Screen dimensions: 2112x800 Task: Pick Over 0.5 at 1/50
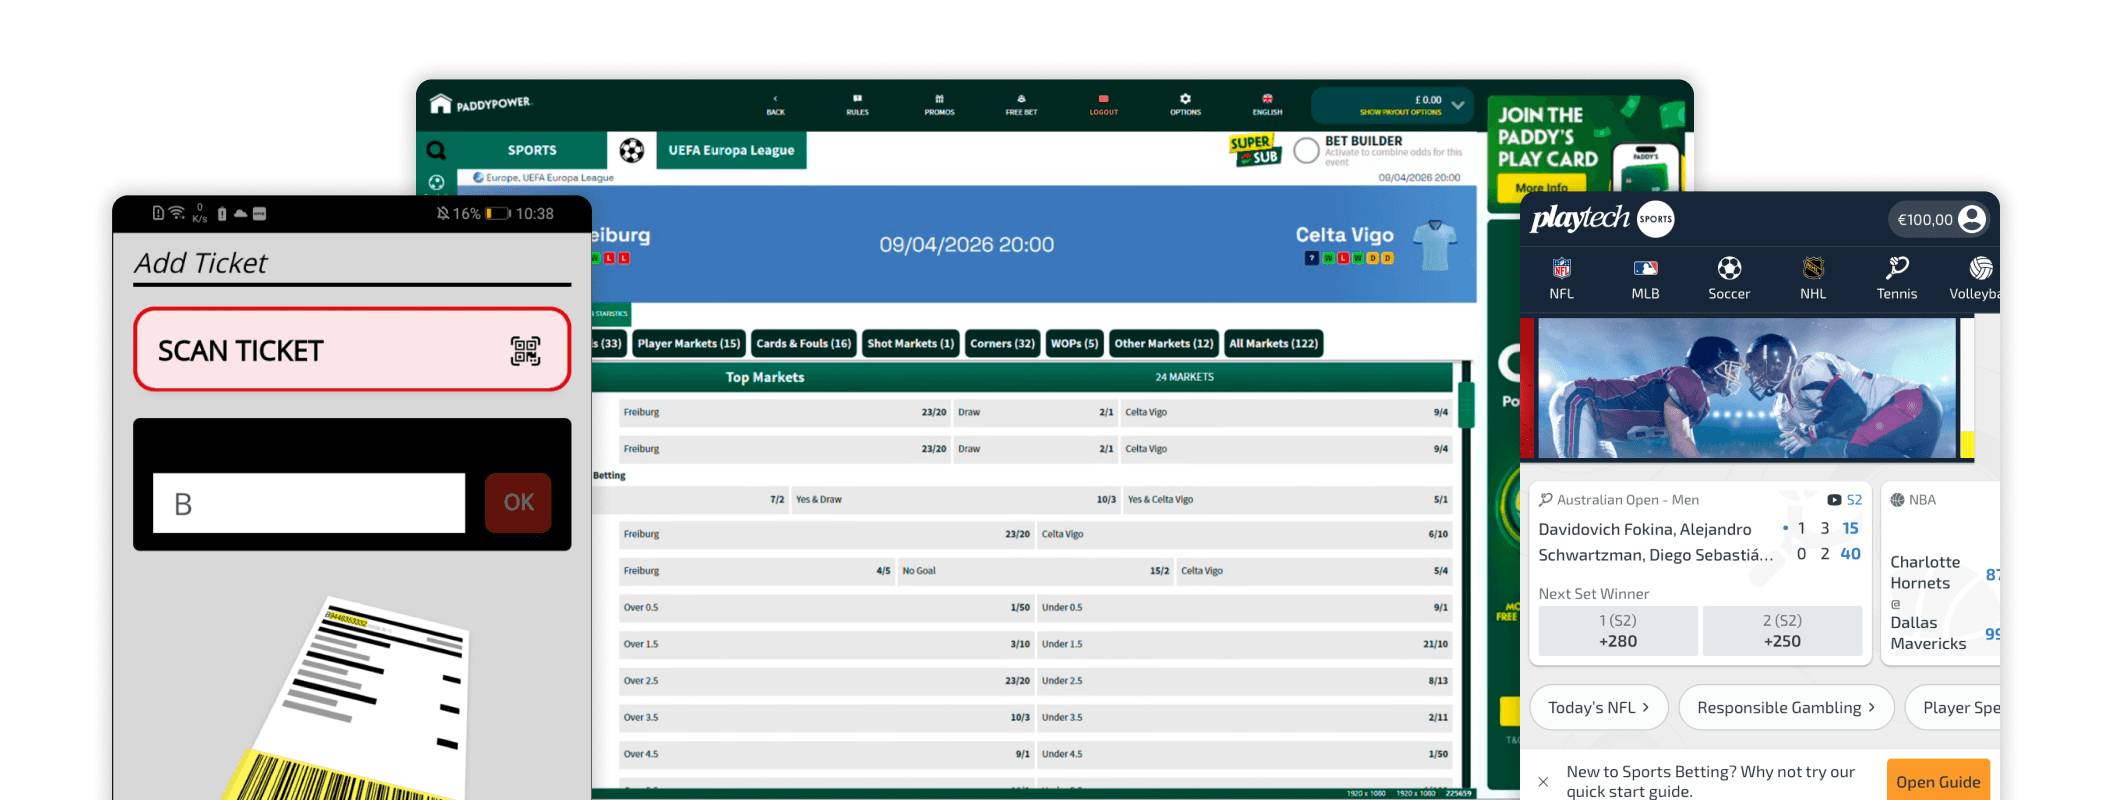pos(826,608)
